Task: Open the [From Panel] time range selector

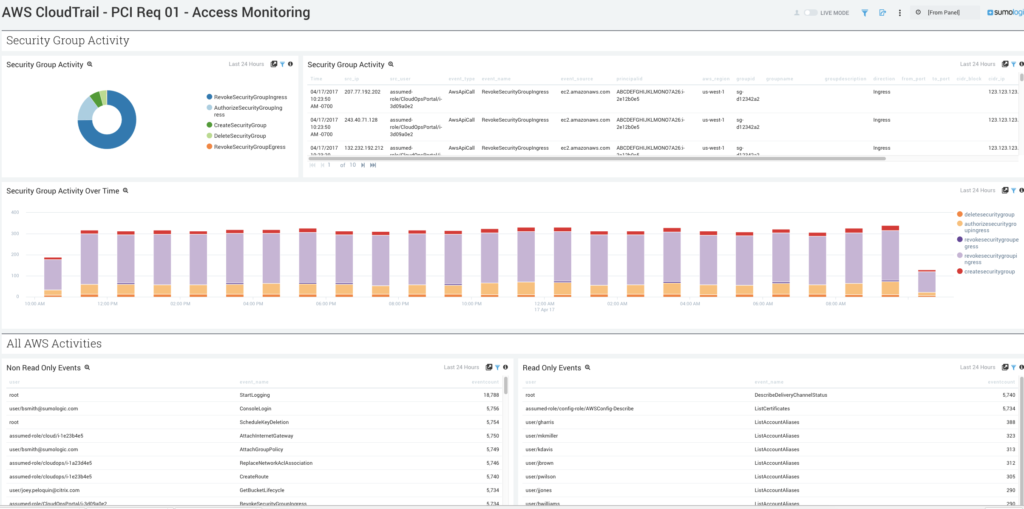Action: 945,12
